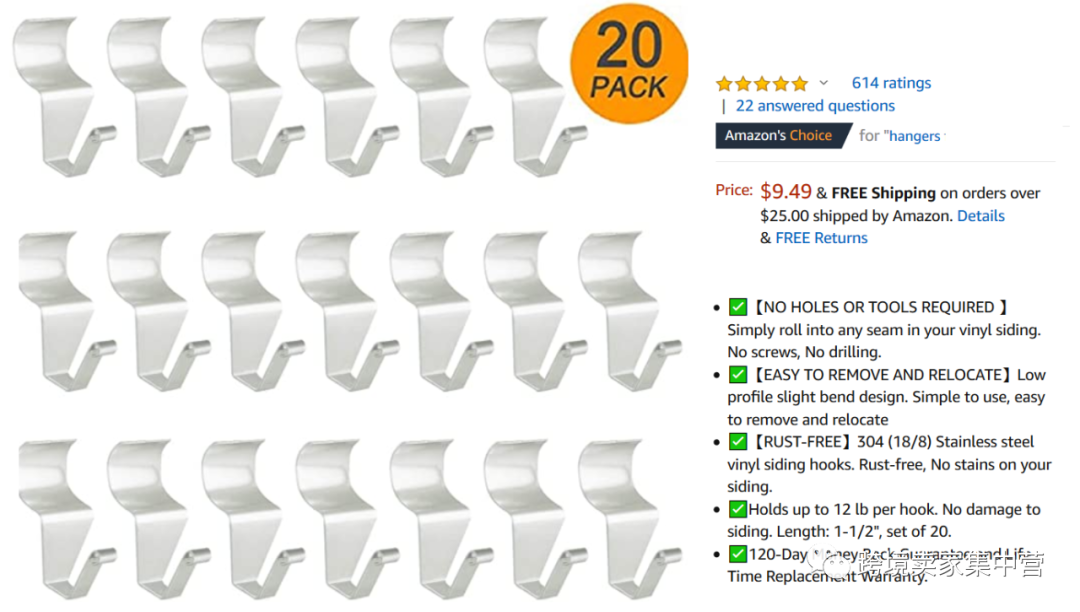The height and width of the screenshot is (612, 1080).
Task: Click the checkmark beside EASY TO REMOVE AND RELOCATE
Action: [738, 375]
